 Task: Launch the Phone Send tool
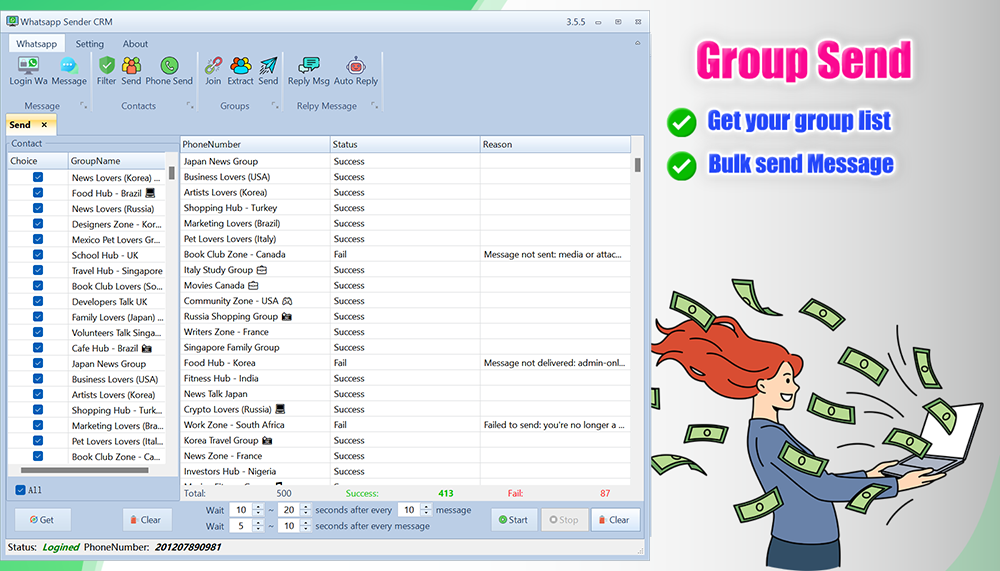coord(169,70)
